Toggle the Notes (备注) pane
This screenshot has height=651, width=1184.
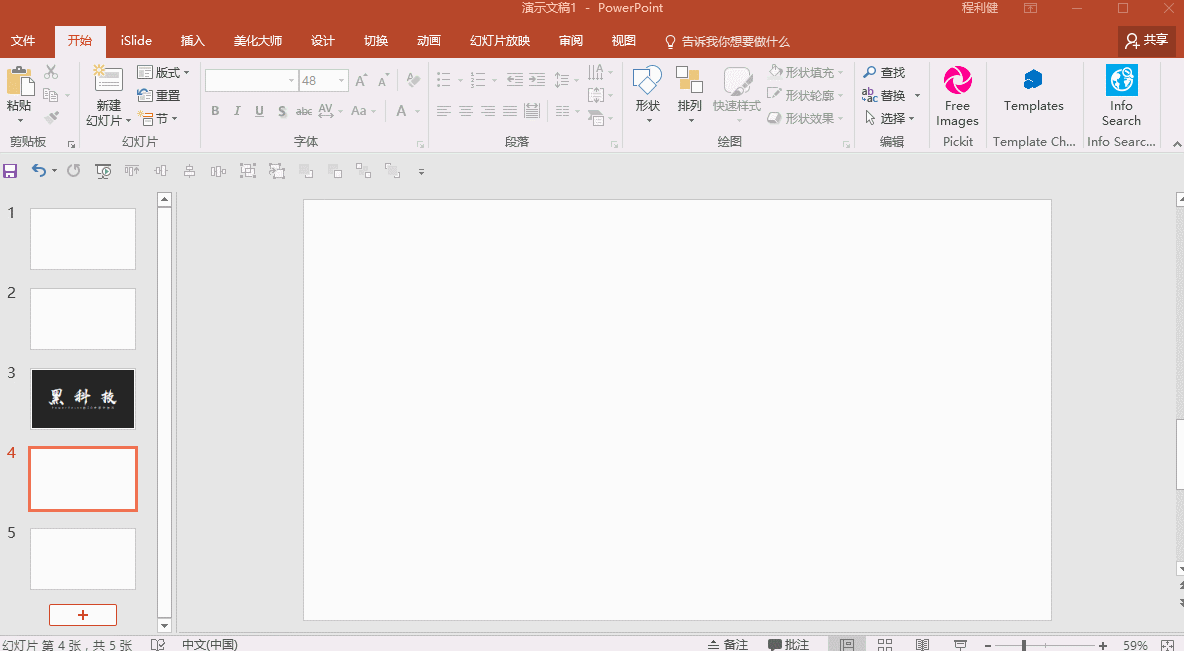pyautogui.click(x=728, y=645)
